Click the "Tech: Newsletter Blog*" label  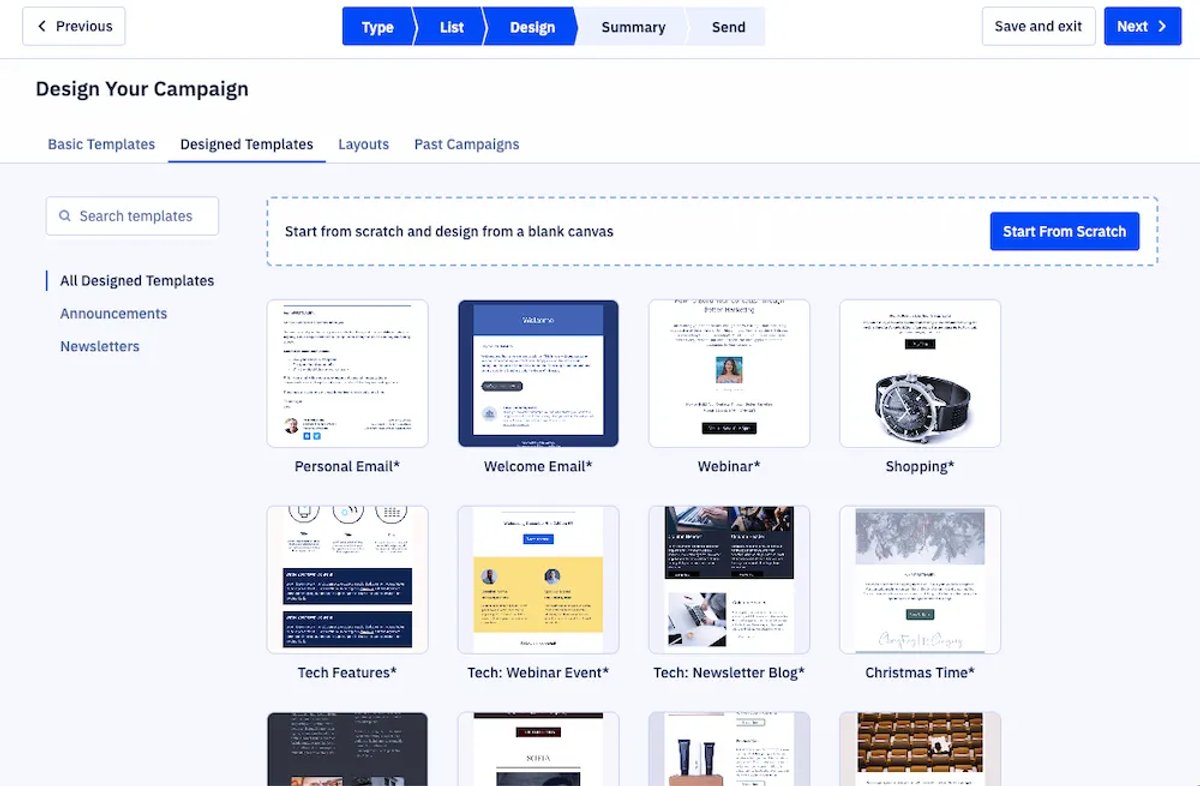[x=729, y=673]
